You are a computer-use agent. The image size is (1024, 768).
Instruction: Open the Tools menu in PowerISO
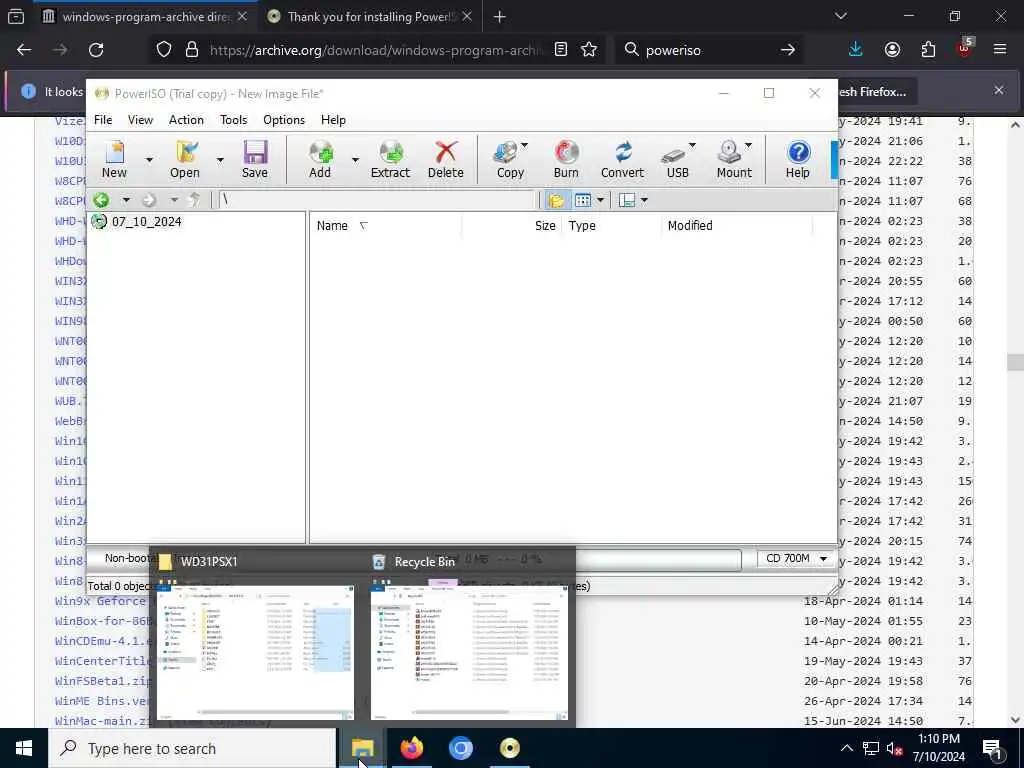(x=233, y=120)
